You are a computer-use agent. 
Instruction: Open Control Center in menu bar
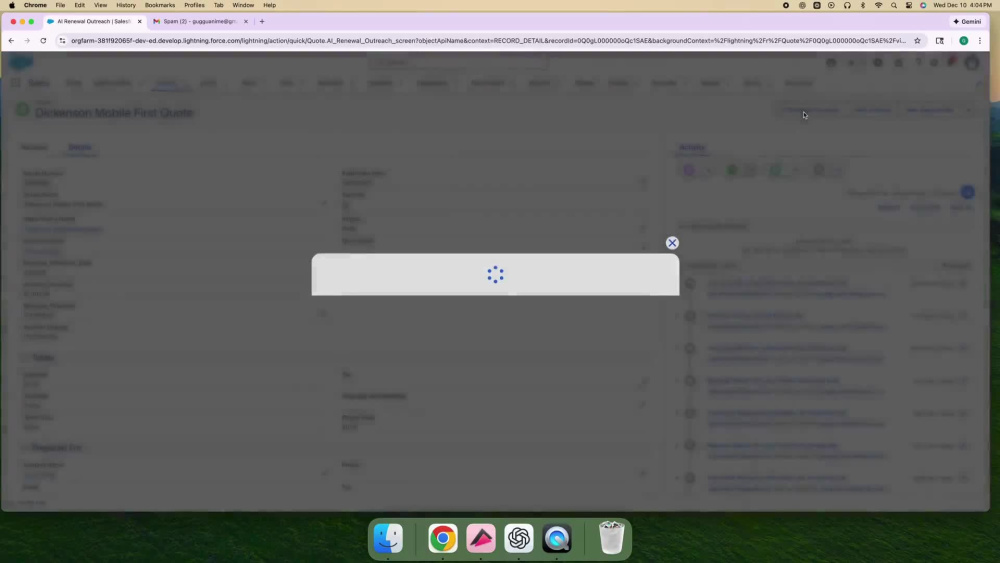coord(909,5)
